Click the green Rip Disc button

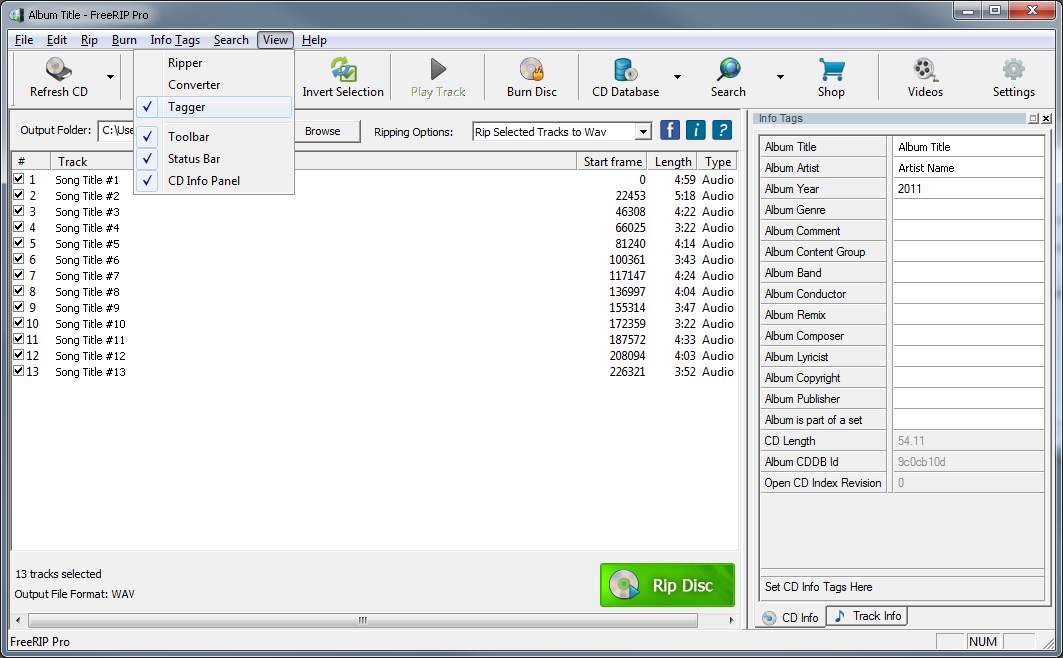pyautogui.click(x=667, y=585)
